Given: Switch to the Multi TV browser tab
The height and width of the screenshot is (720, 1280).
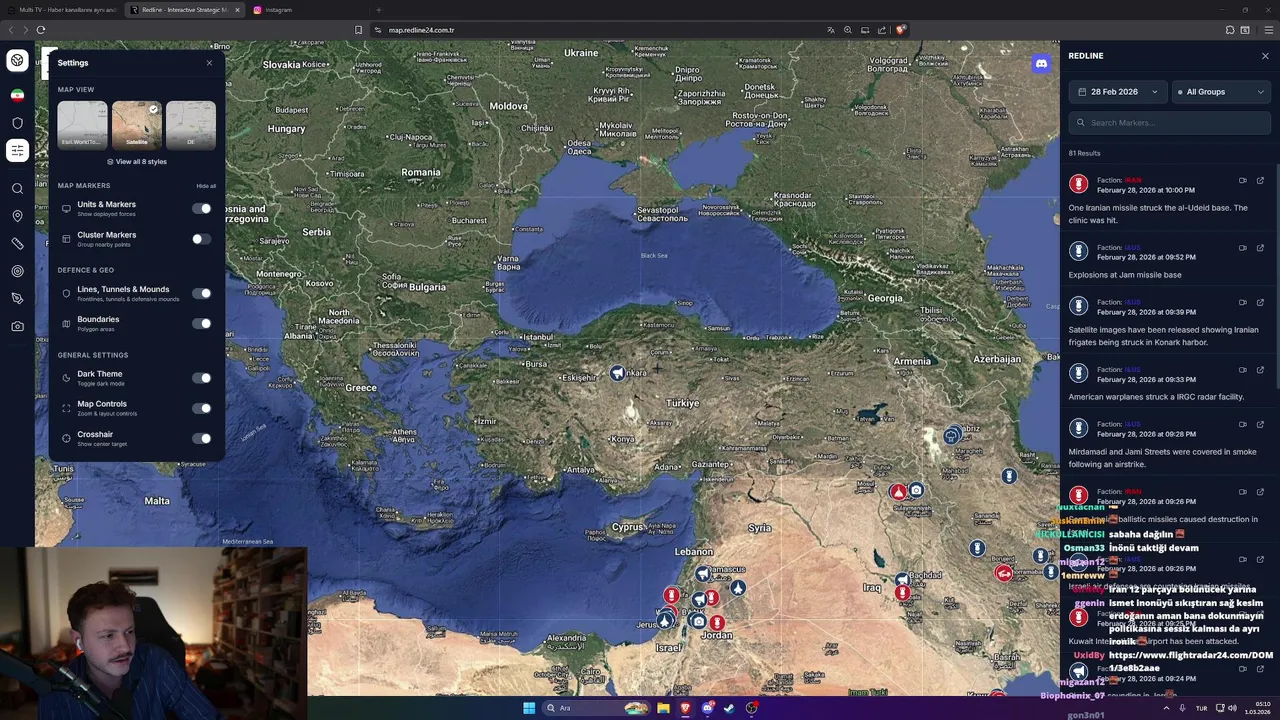Looking at the screenshot, I should click(x=64, y=10).
